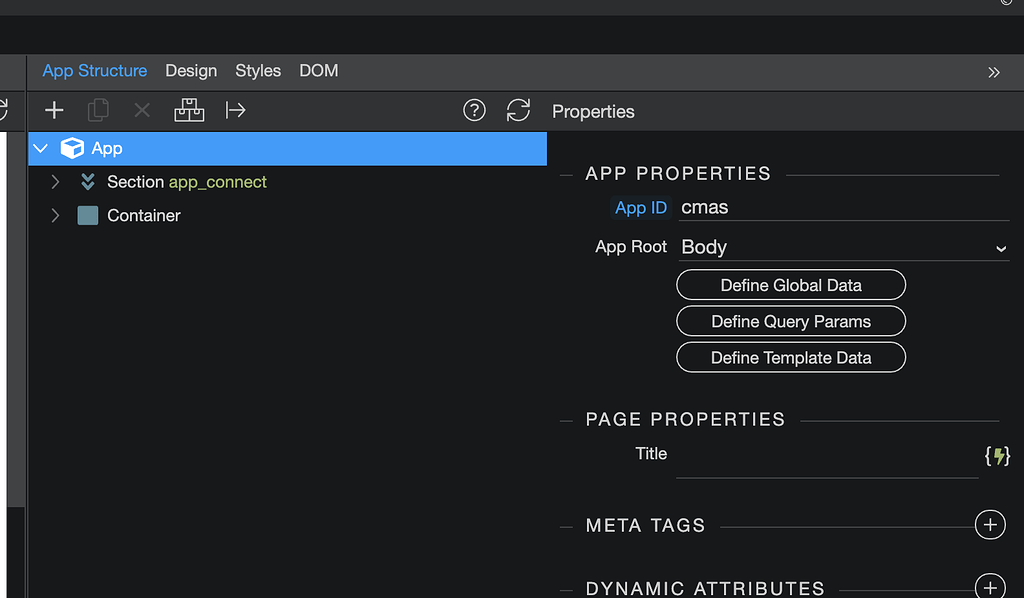1024x598 pixels.
Task: Collapse the App tree node
Action: pos(39,147)
